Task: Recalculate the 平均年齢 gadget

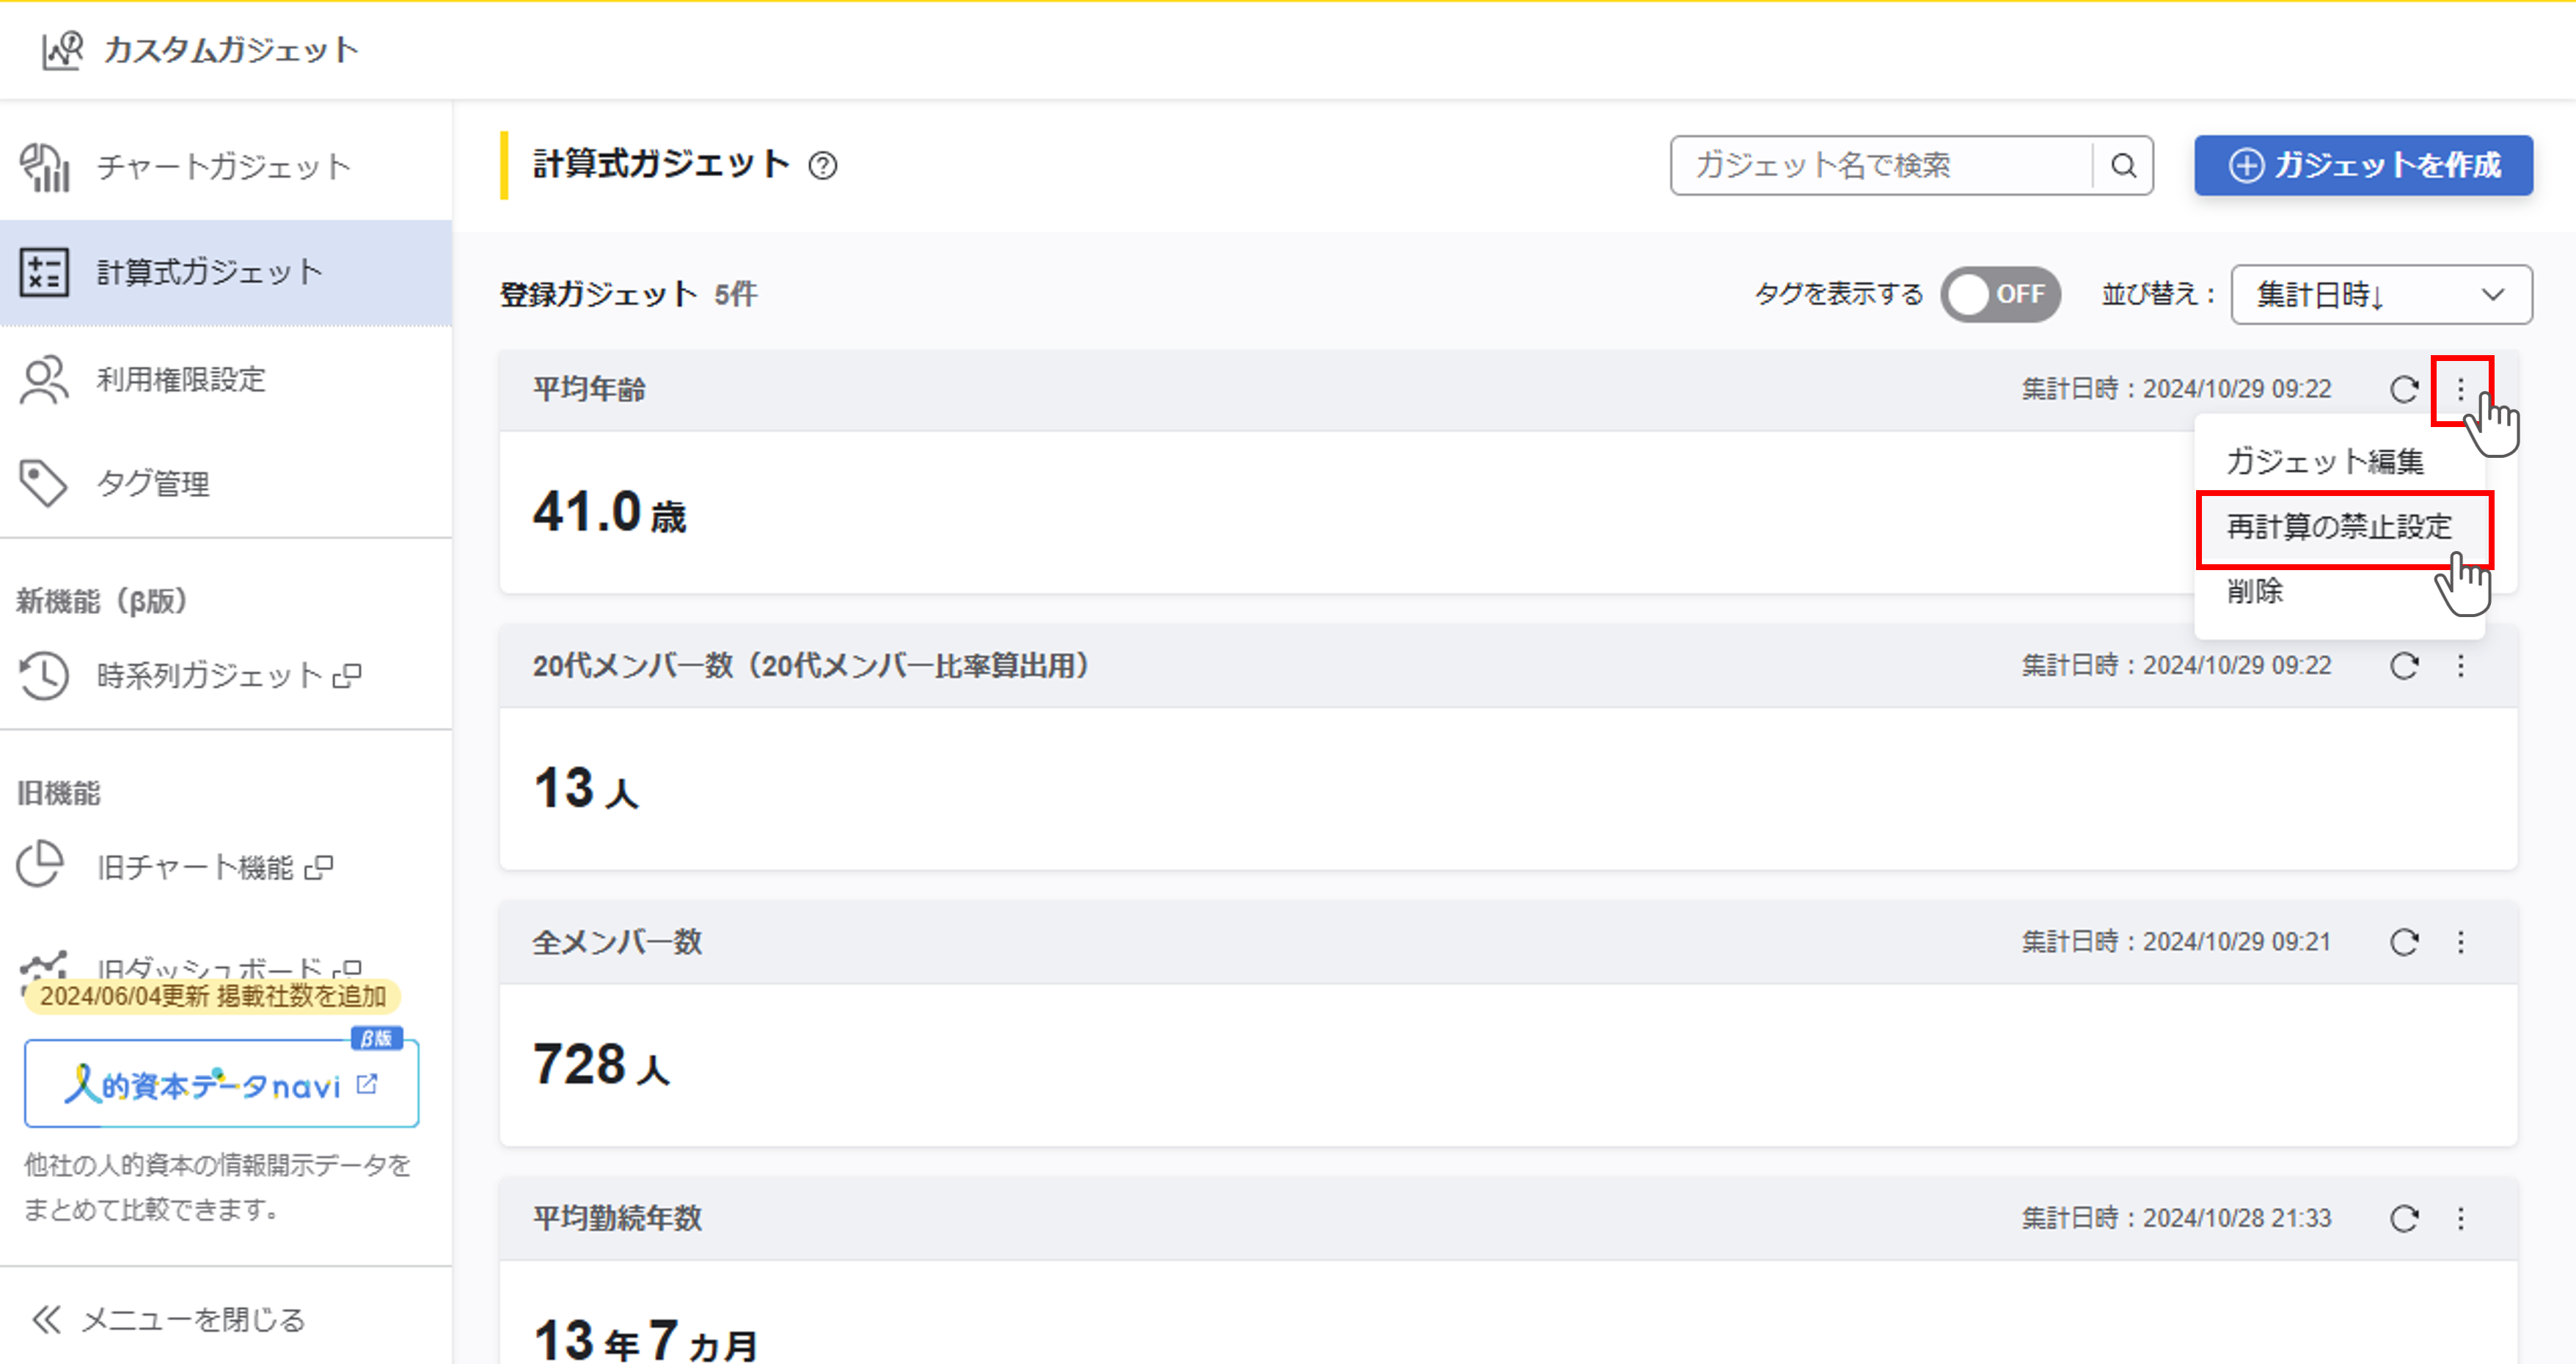Action: pyautogui.click(x=2404, y=389)
